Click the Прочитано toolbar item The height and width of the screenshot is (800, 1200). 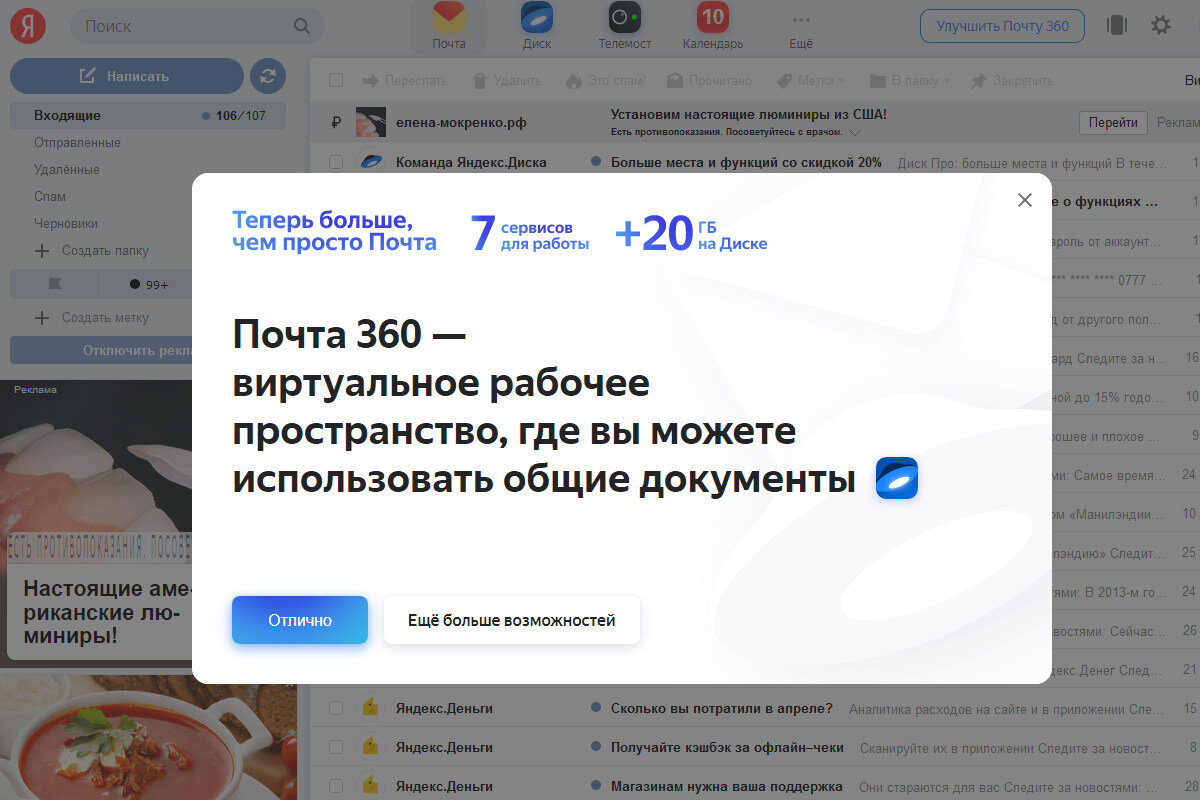(707, 80)
